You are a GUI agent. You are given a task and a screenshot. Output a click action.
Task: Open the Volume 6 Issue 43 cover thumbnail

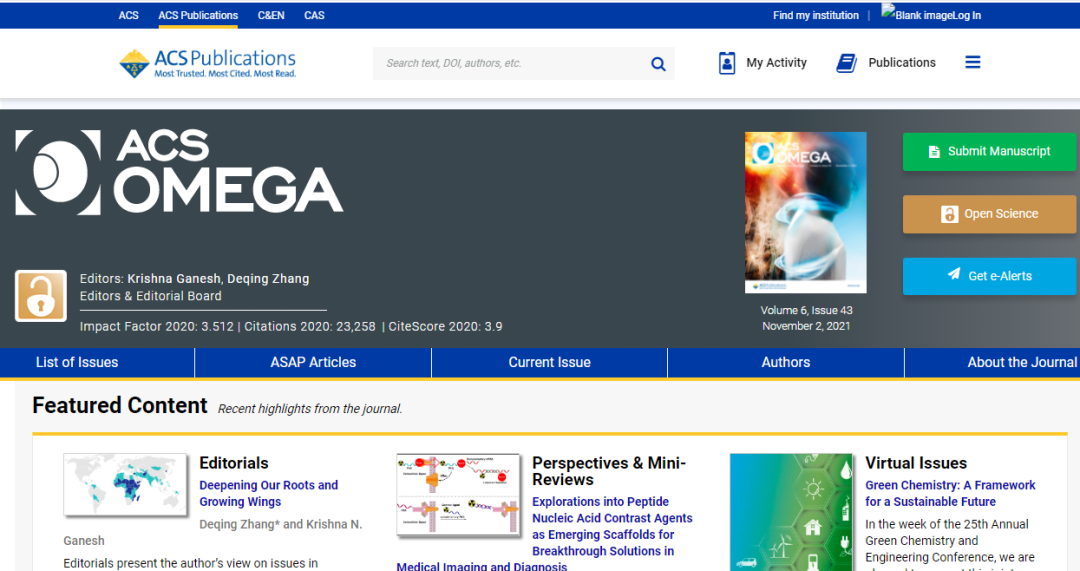click(805, 213)
